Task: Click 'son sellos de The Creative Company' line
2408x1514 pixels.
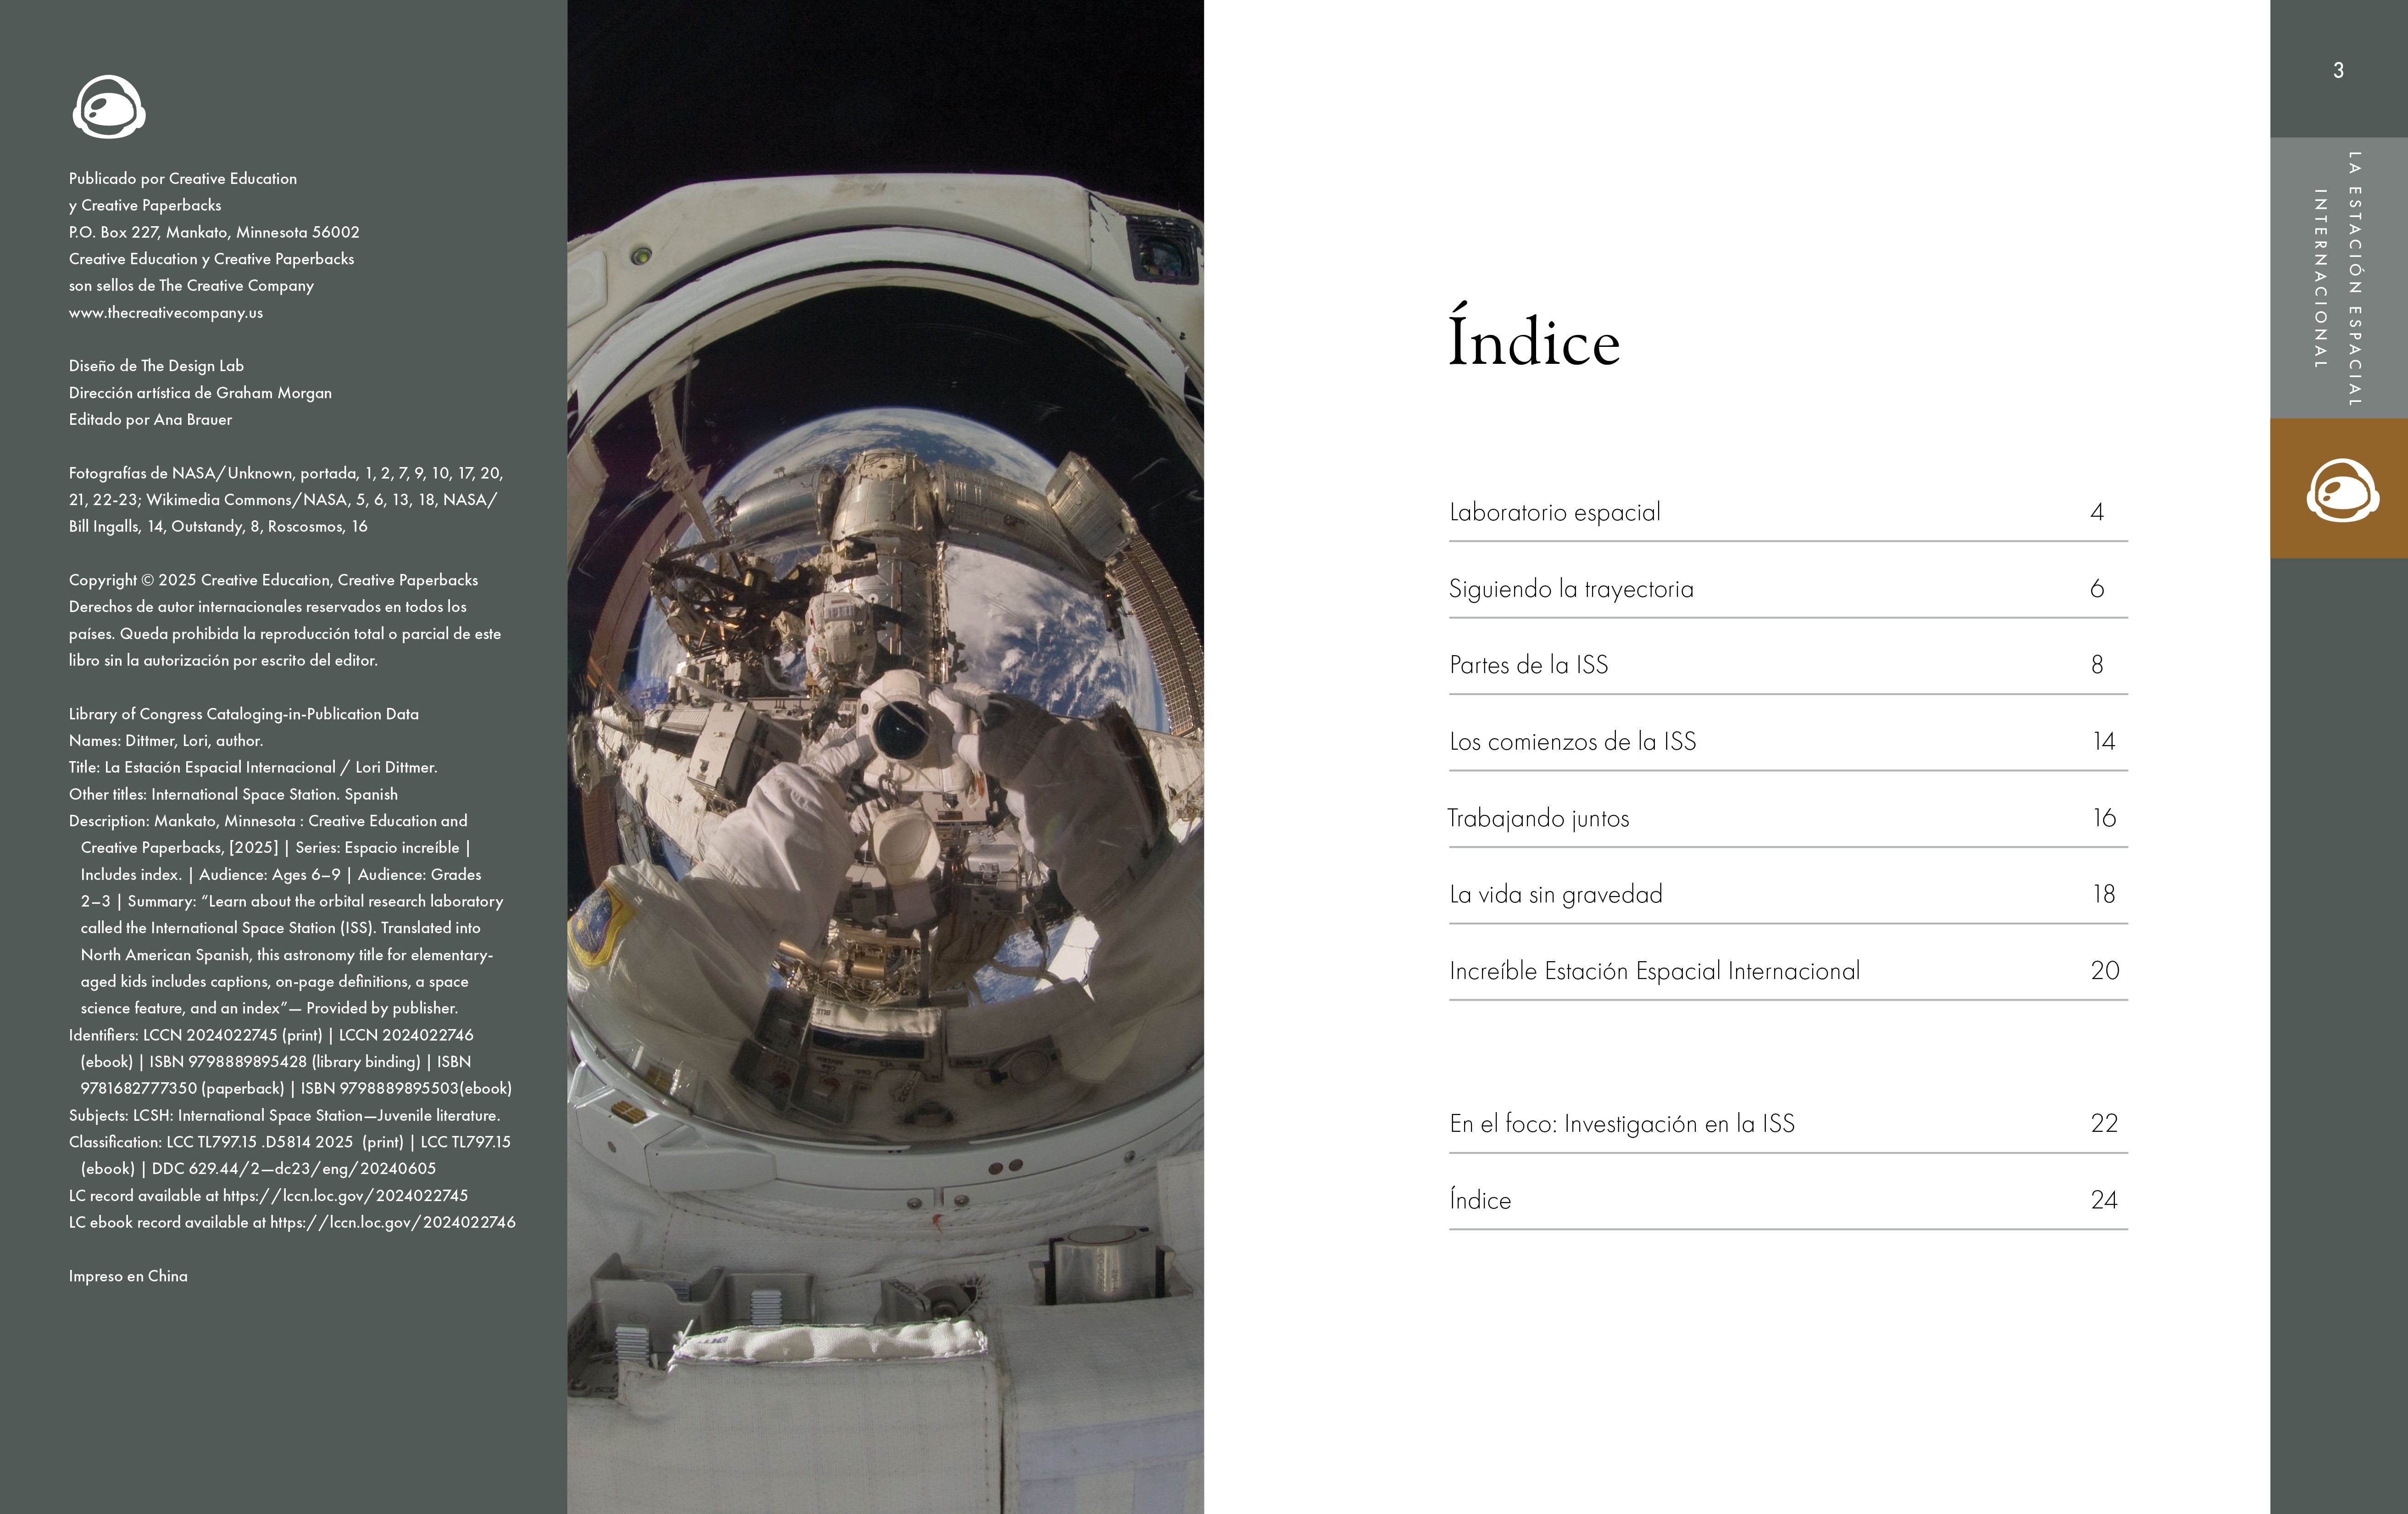Action: click(x=191, y=286)
